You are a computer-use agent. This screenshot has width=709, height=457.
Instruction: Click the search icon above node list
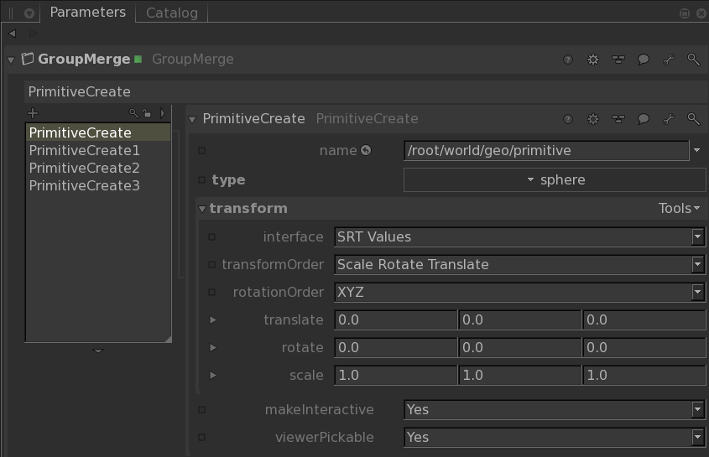133,113
